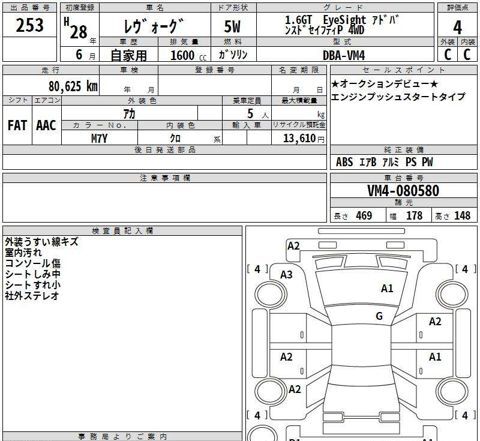
Task: Select the 後日発送部品 header label
Action: coord(165,150)
